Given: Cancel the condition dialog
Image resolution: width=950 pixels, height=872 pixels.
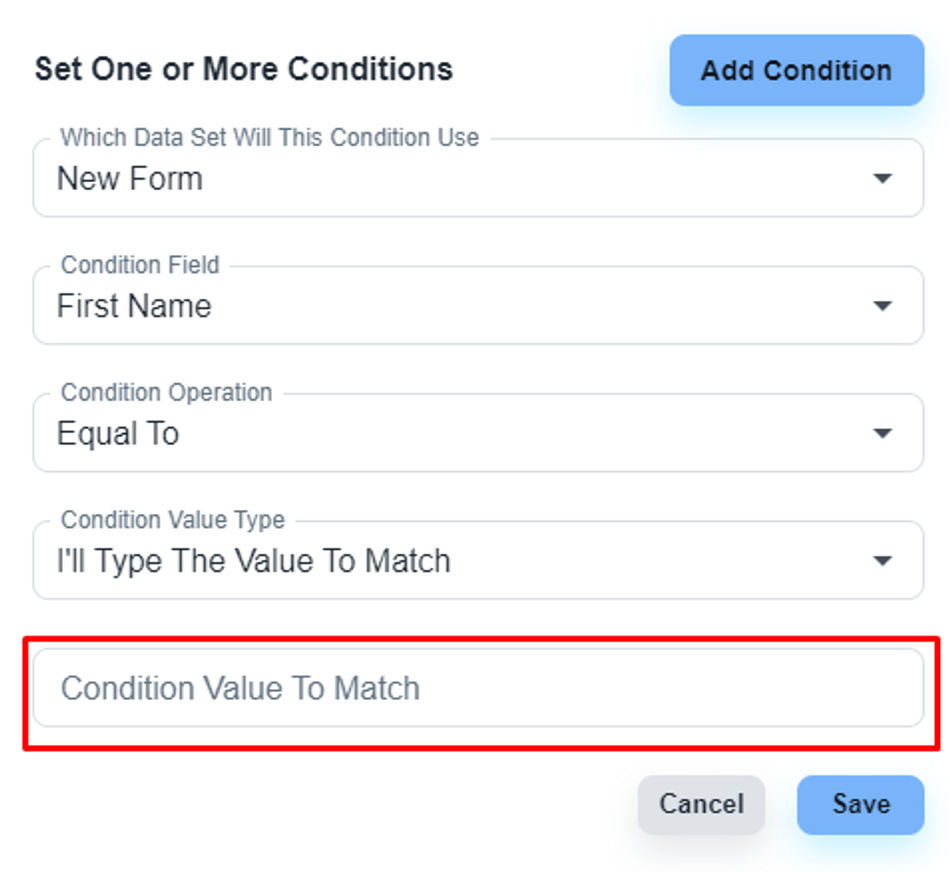Looking at the screenshot, I should pyautogui.click(x=701, y=804).
